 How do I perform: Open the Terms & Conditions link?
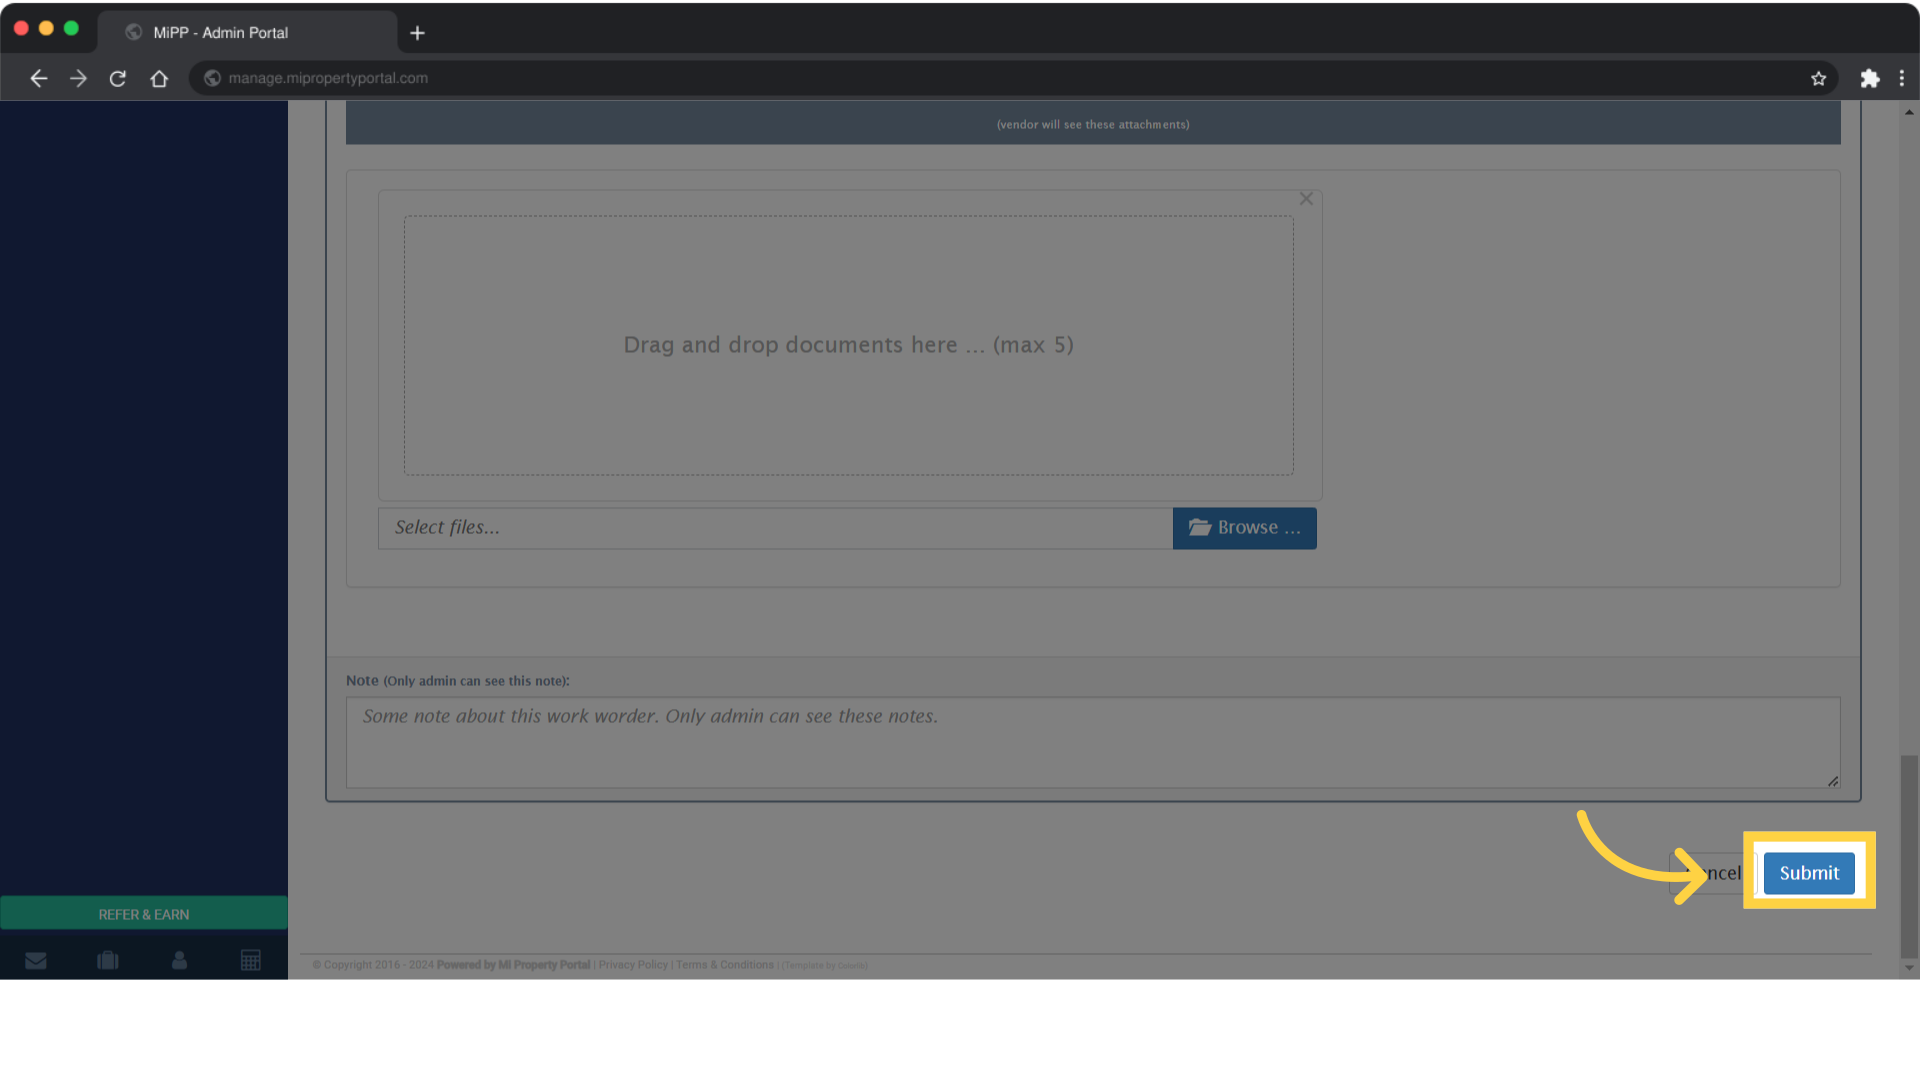(x=724, y=965)
